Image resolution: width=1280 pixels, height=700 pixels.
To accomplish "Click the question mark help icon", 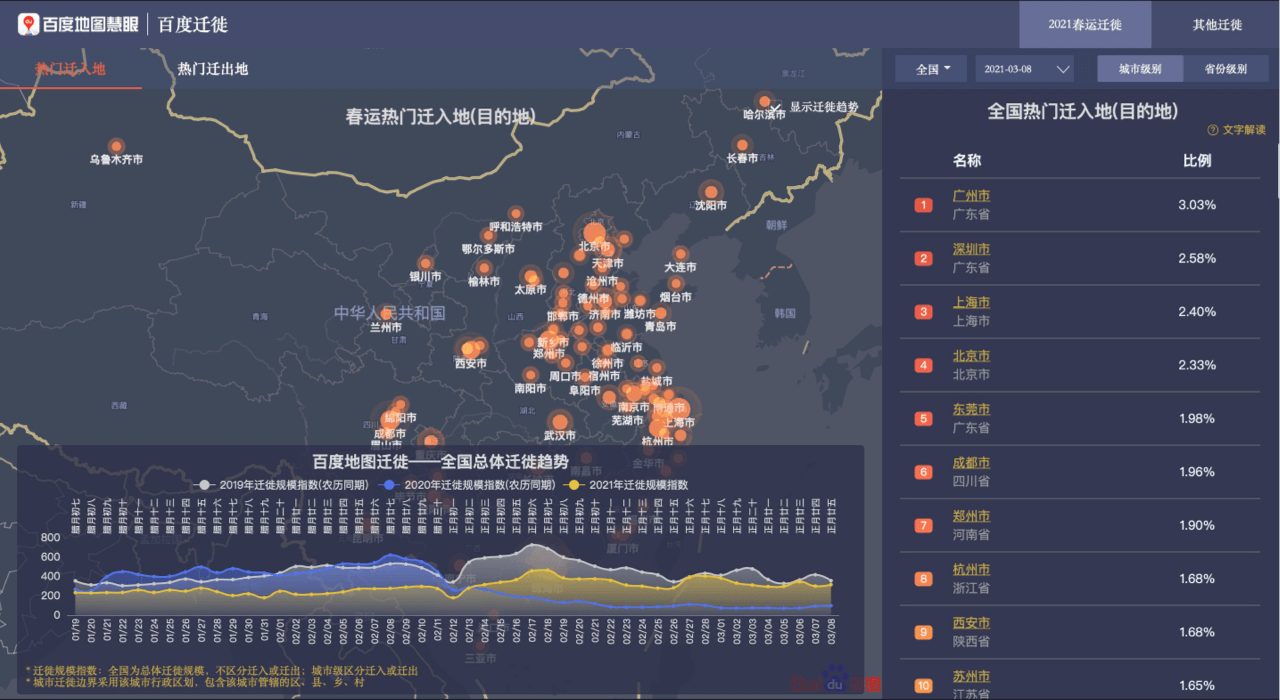I will tap(1213, 130).
